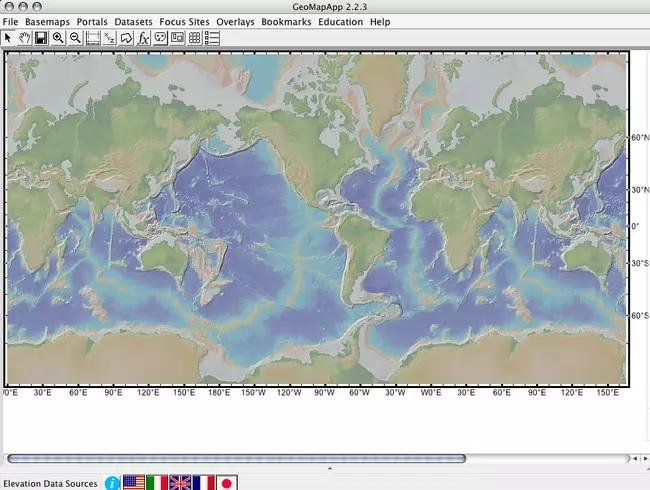650x490 pixels.
Task: Click the French flag icon
Action: [x=204, y=483]
